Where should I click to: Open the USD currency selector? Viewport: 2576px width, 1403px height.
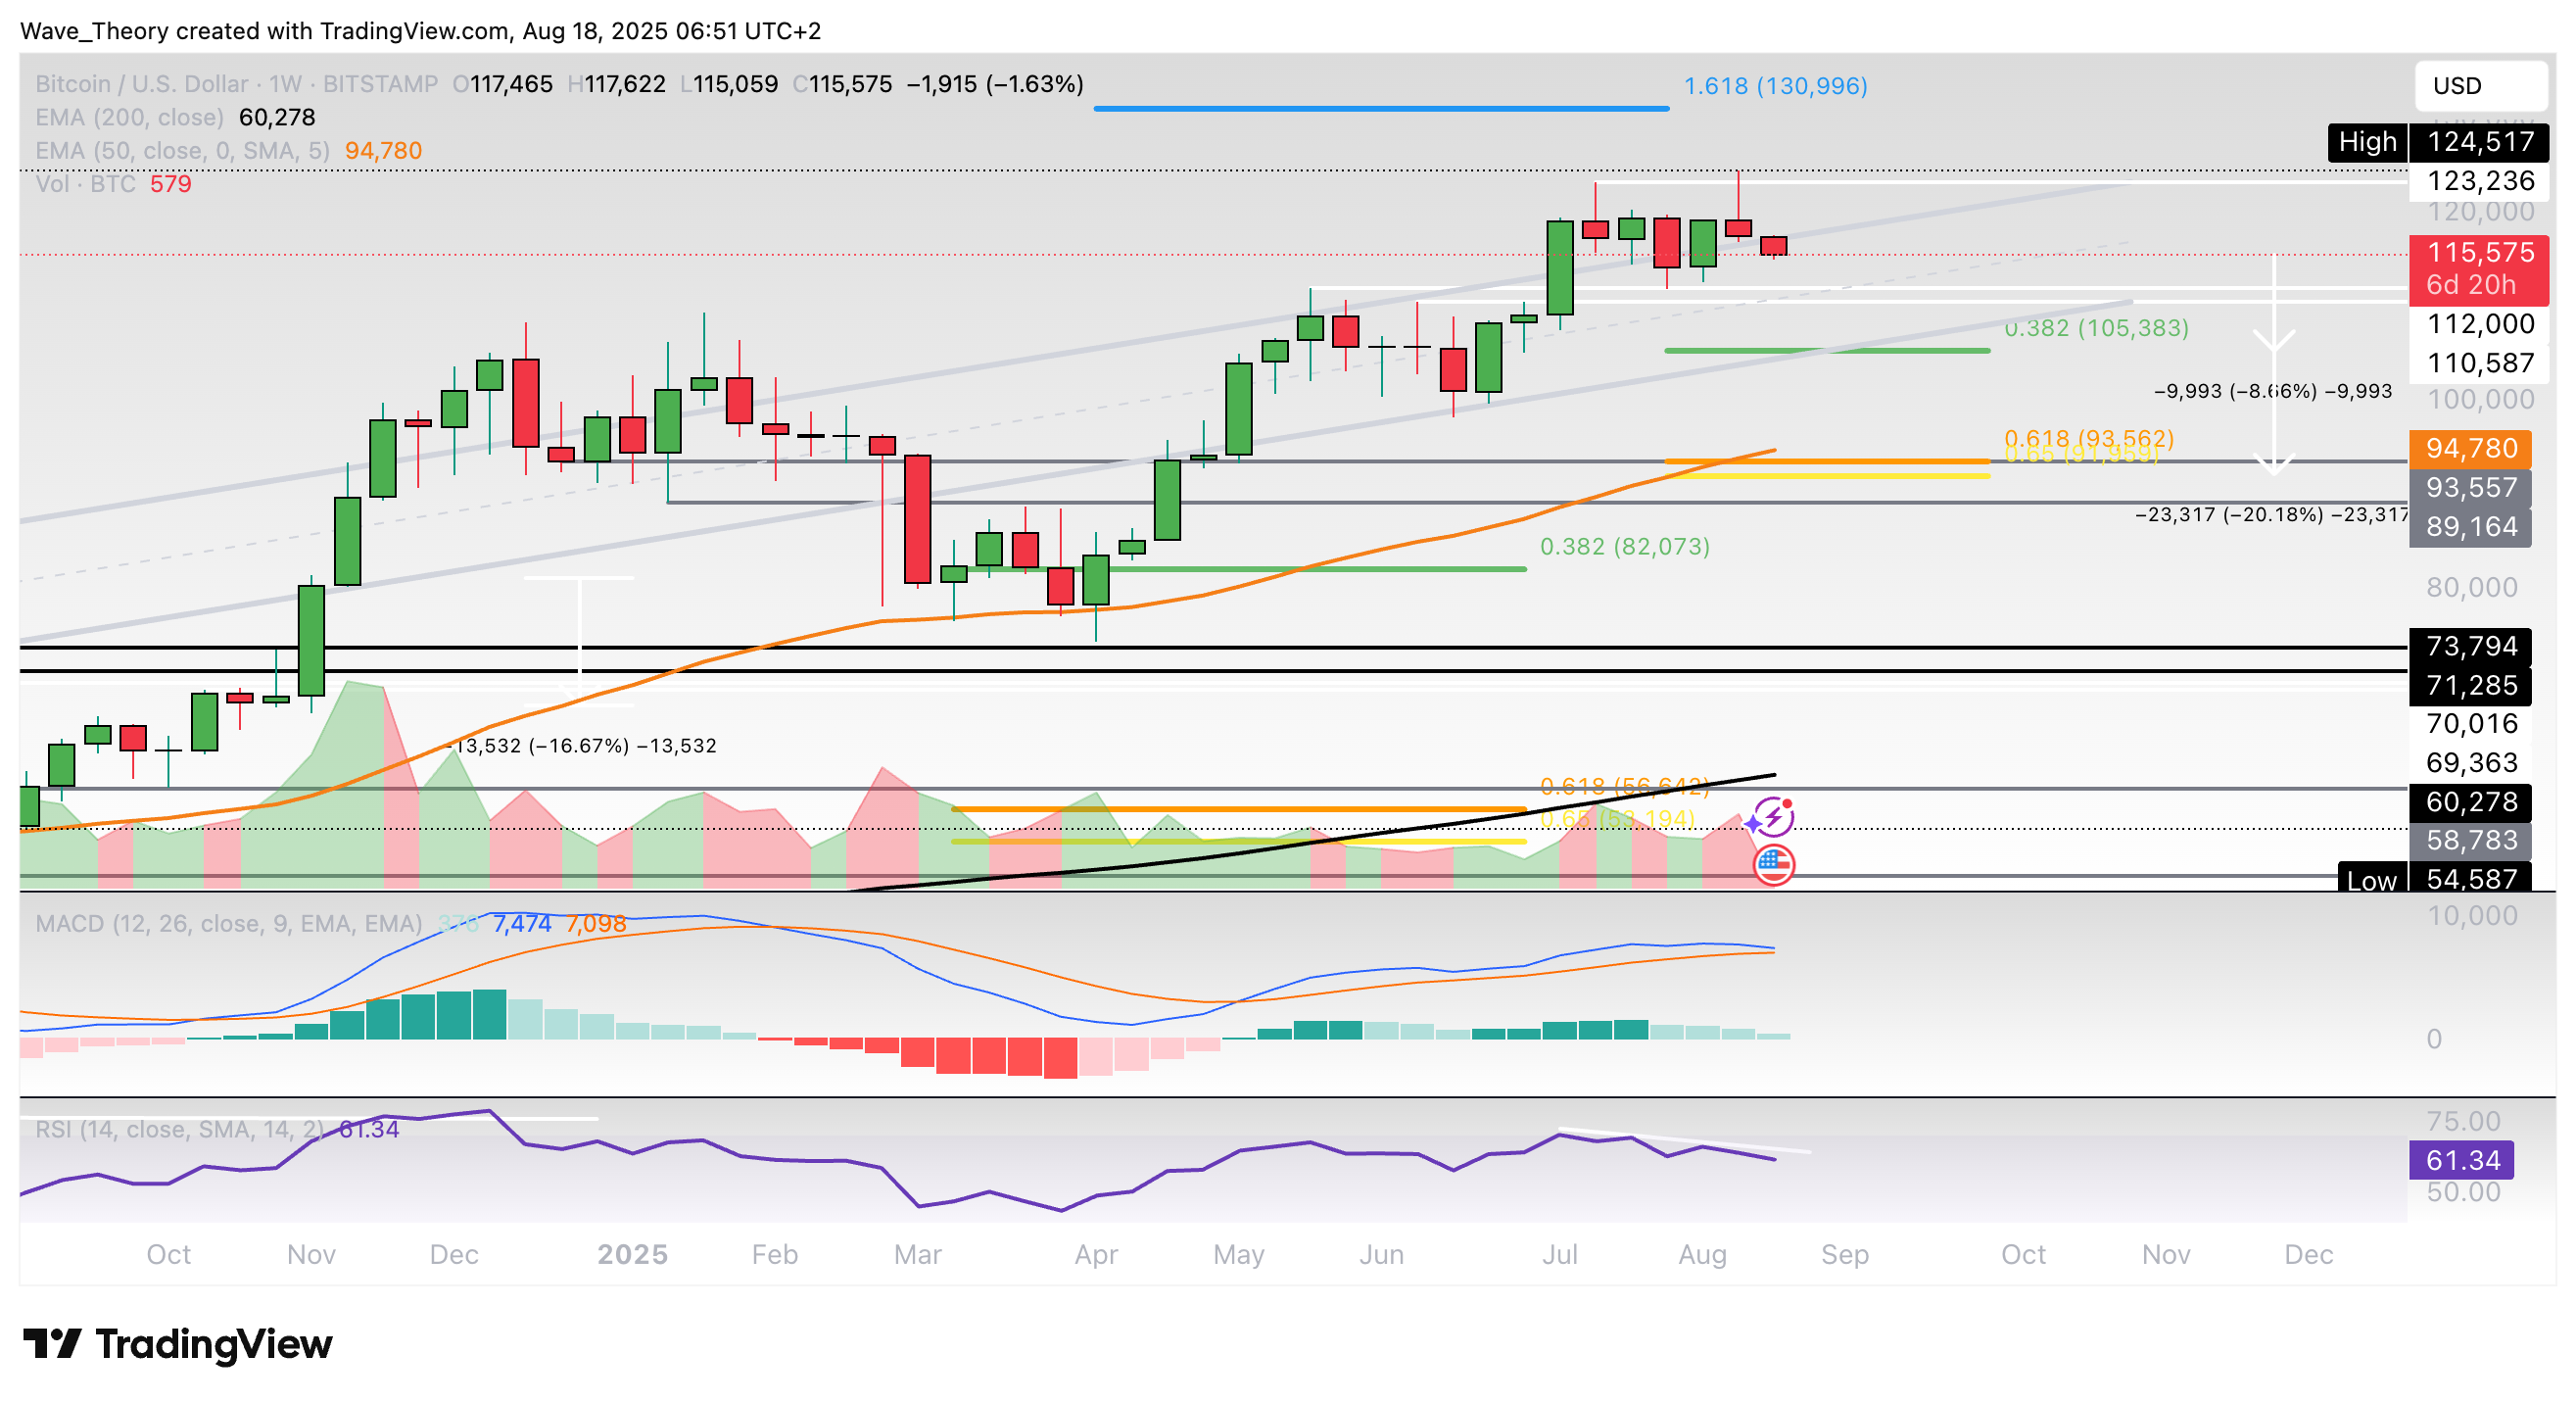click(x=2480, y=86)
